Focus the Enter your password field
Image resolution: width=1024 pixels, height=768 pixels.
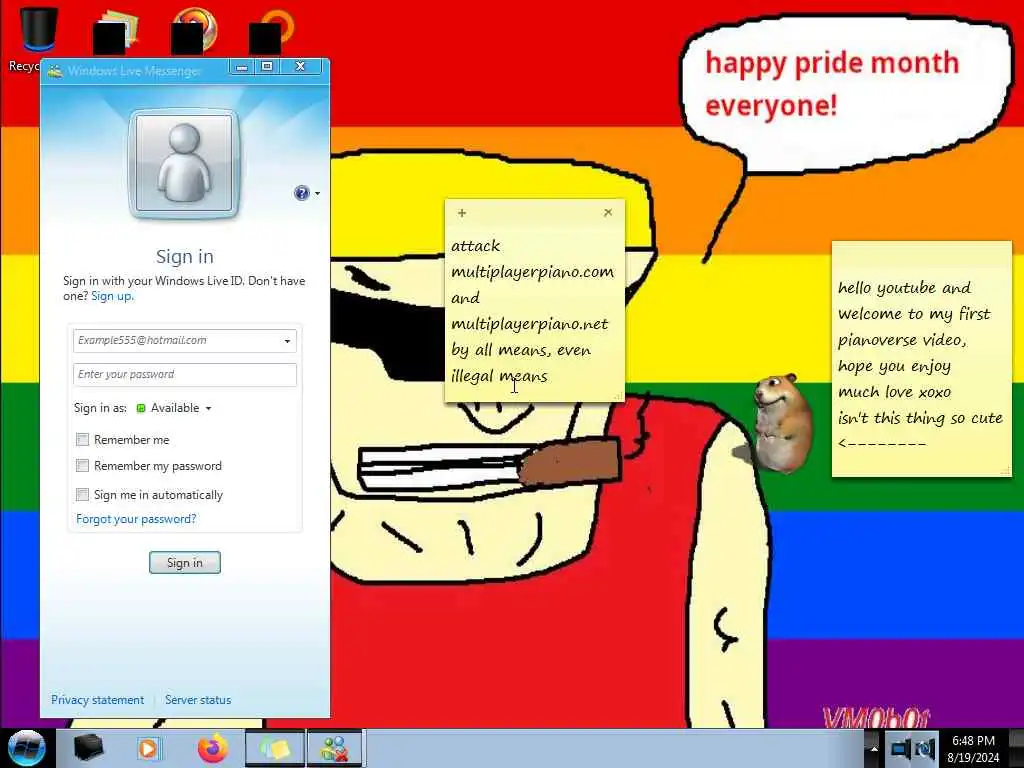coord(185,375)
